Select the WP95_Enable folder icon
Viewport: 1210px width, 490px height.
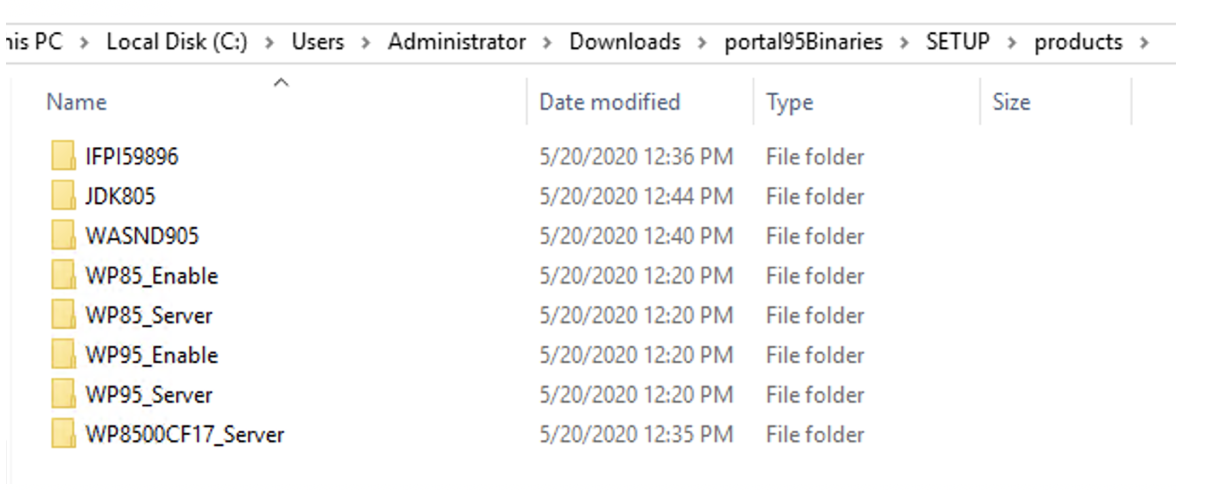point(63,355)
